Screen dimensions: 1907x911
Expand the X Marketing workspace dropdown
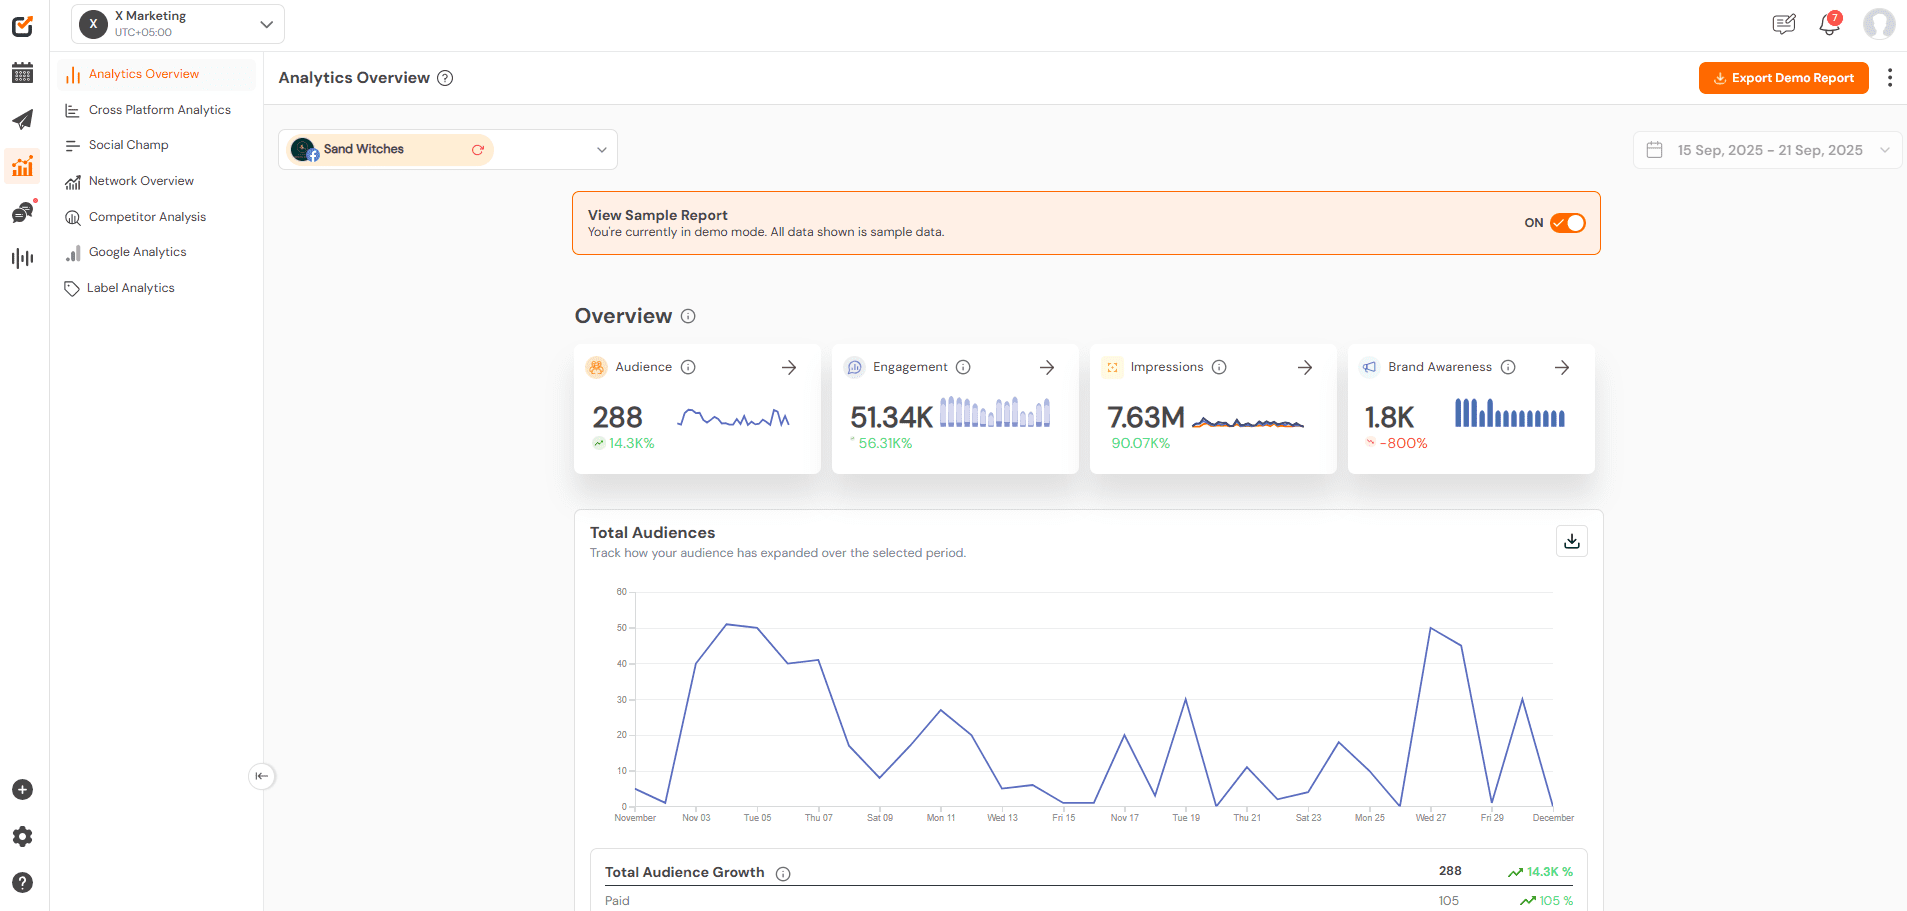[265, 23]
